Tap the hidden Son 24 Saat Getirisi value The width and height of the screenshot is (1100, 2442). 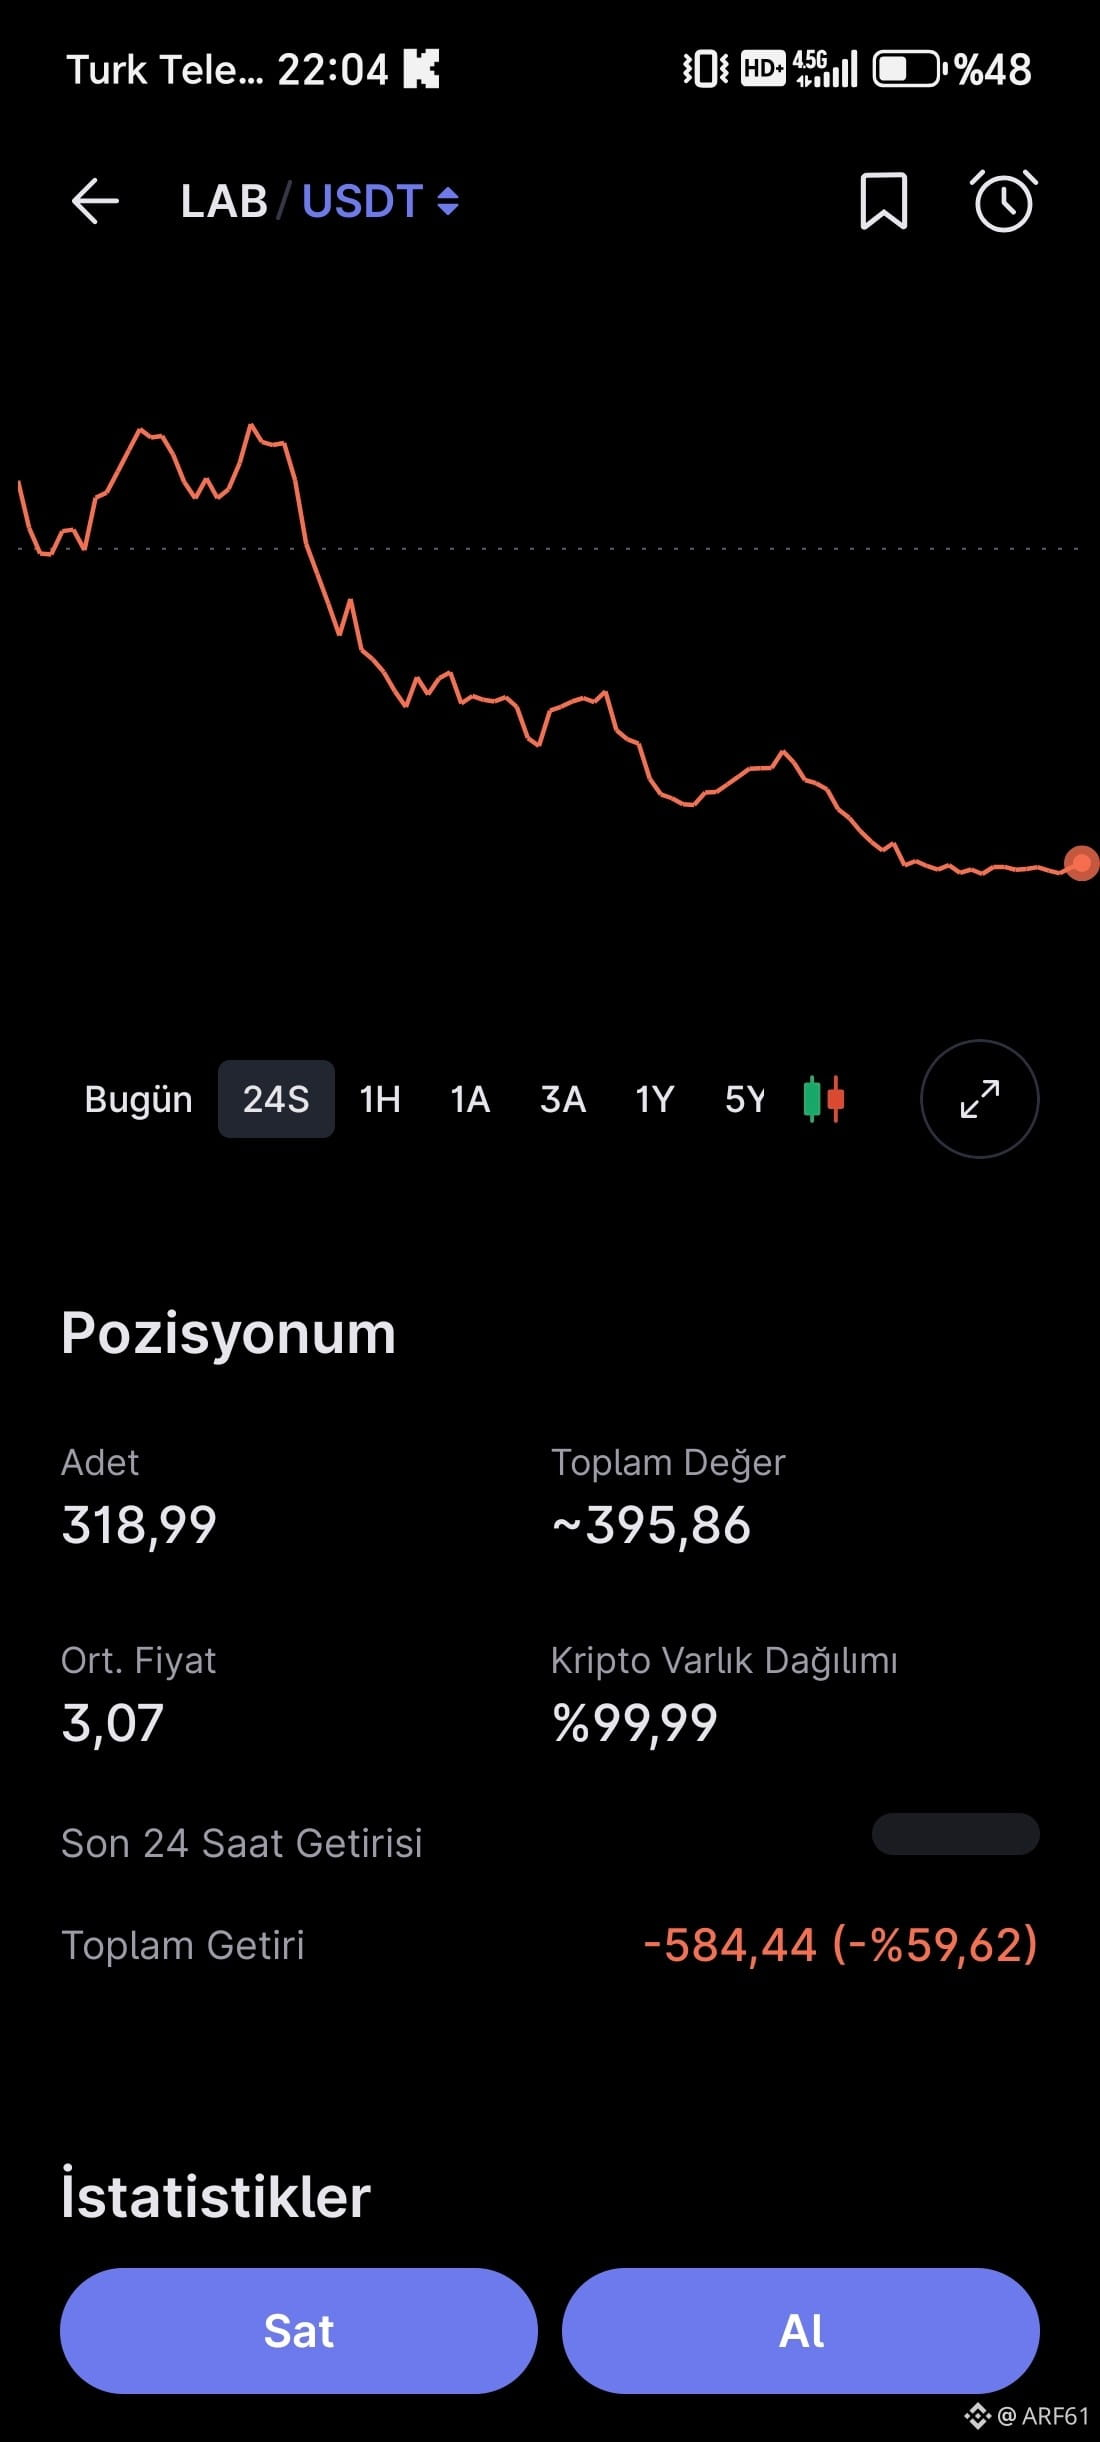[x=956, y=1834]
